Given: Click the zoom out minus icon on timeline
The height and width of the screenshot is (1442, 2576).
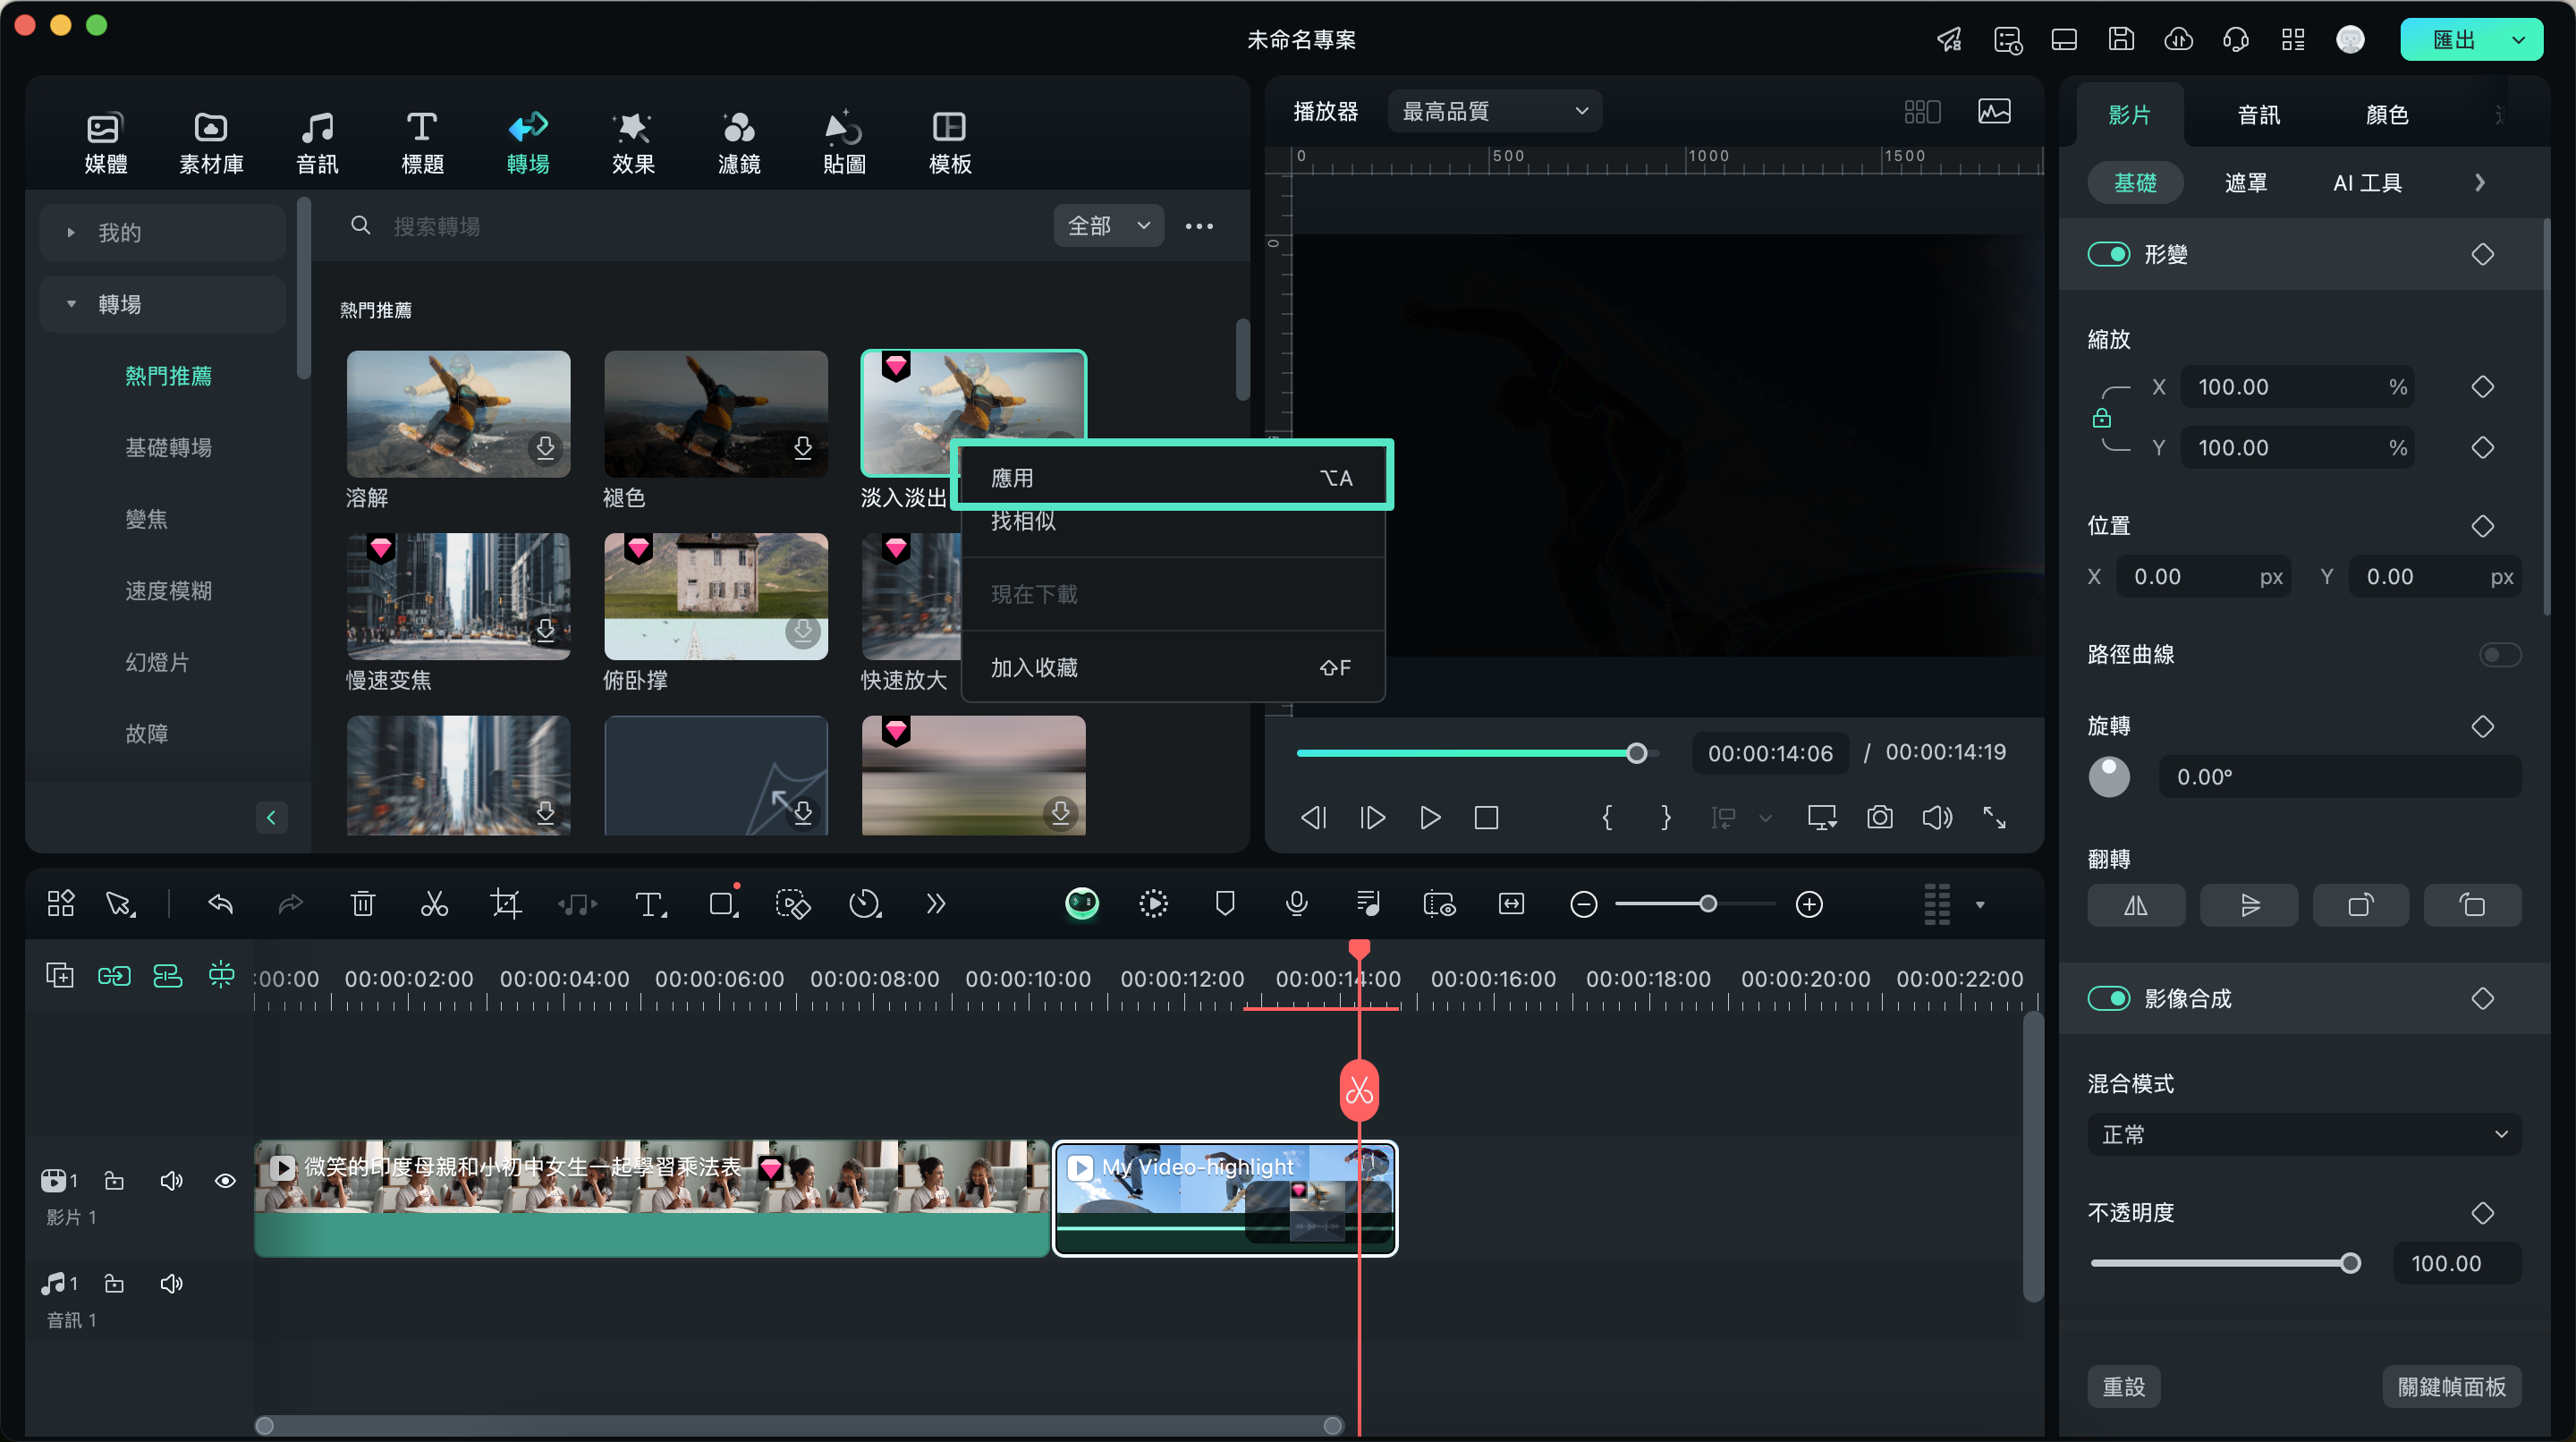Looking at the screenshot, I should pyautogui.click(x=1583, y=905).
